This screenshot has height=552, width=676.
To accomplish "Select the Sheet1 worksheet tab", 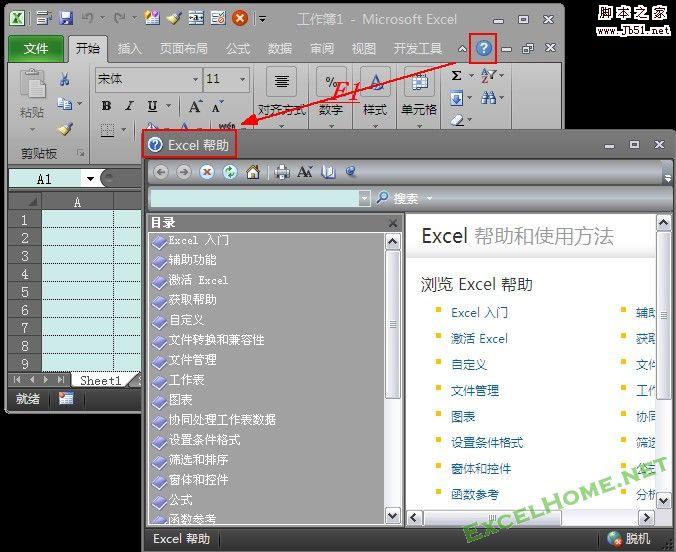I will click(x=100, y=380).
